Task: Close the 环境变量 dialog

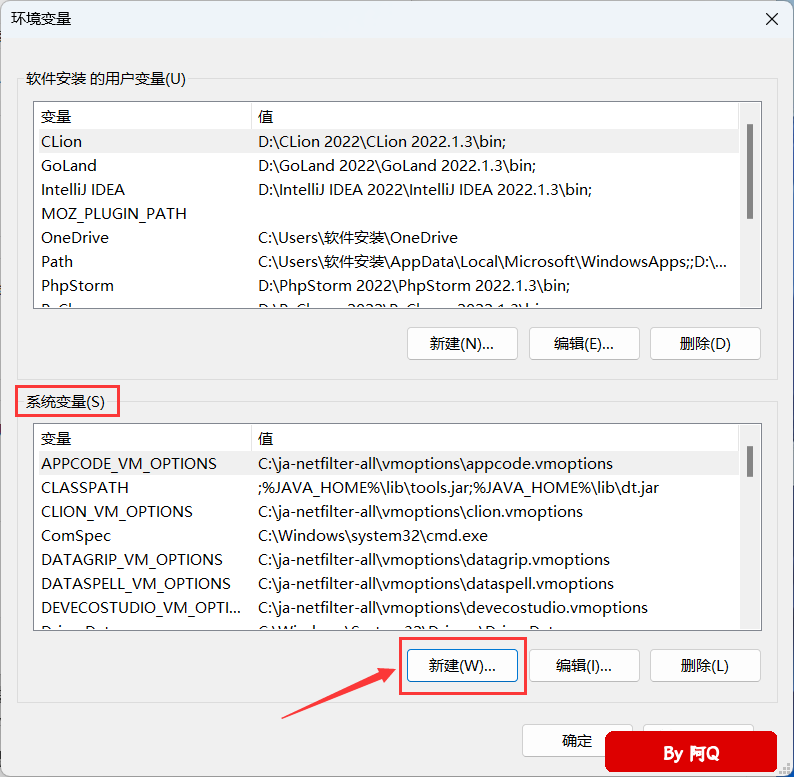Action: 772,19
